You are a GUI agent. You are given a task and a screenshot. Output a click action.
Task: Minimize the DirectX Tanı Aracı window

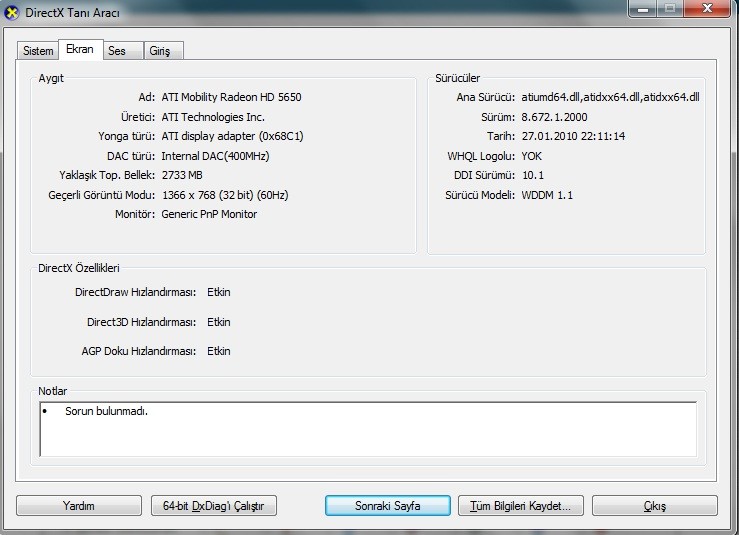click(643, 8)
